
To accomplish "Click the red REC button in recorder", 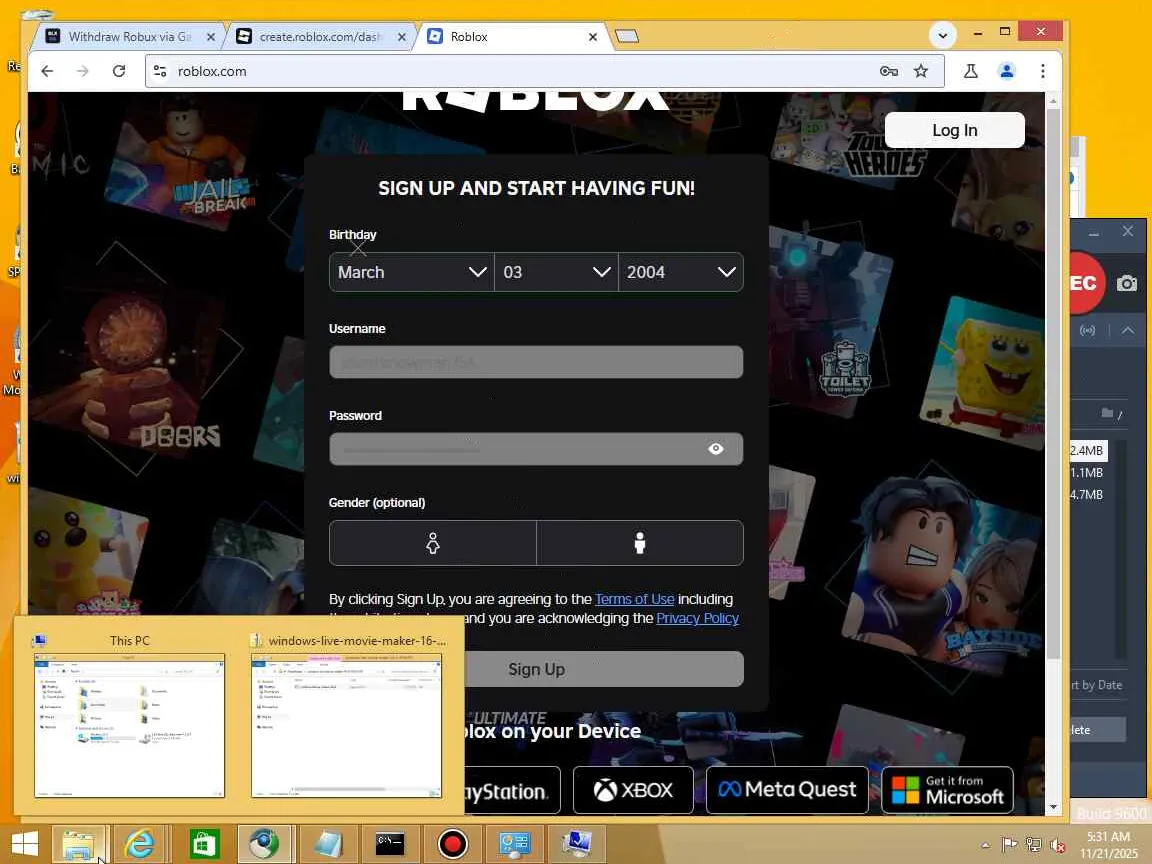I will (x=1085, y=283).
